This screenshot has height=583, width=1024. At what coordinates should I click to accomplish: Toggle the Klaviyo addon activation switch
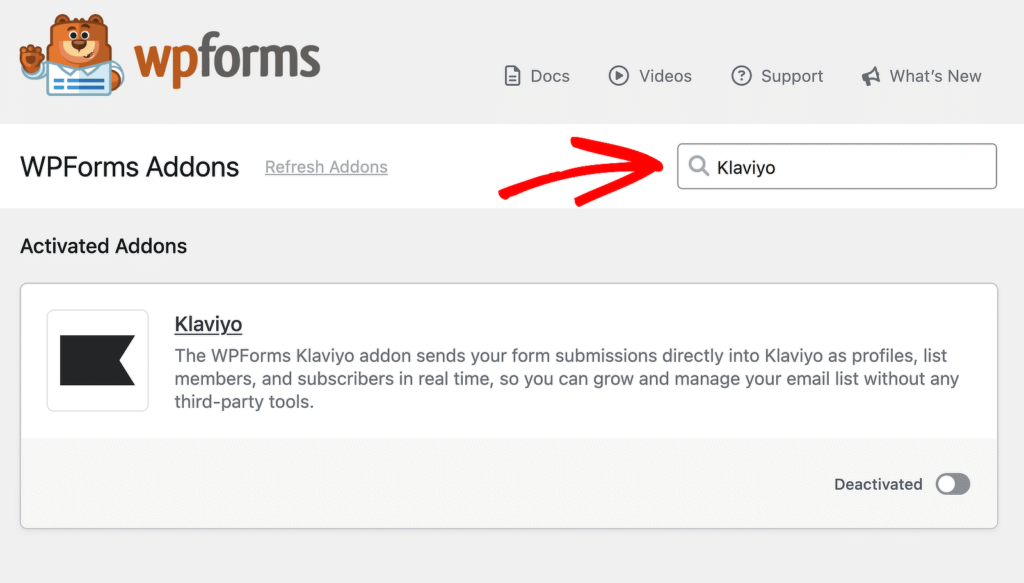[953, 484]
